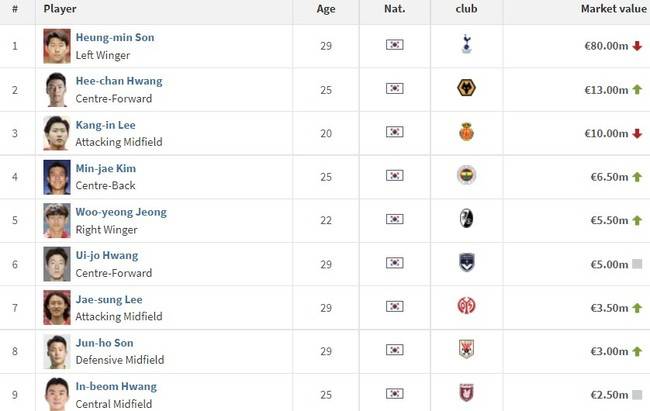
Task: Click Wolves club crest icon
Action: [466, 89]
